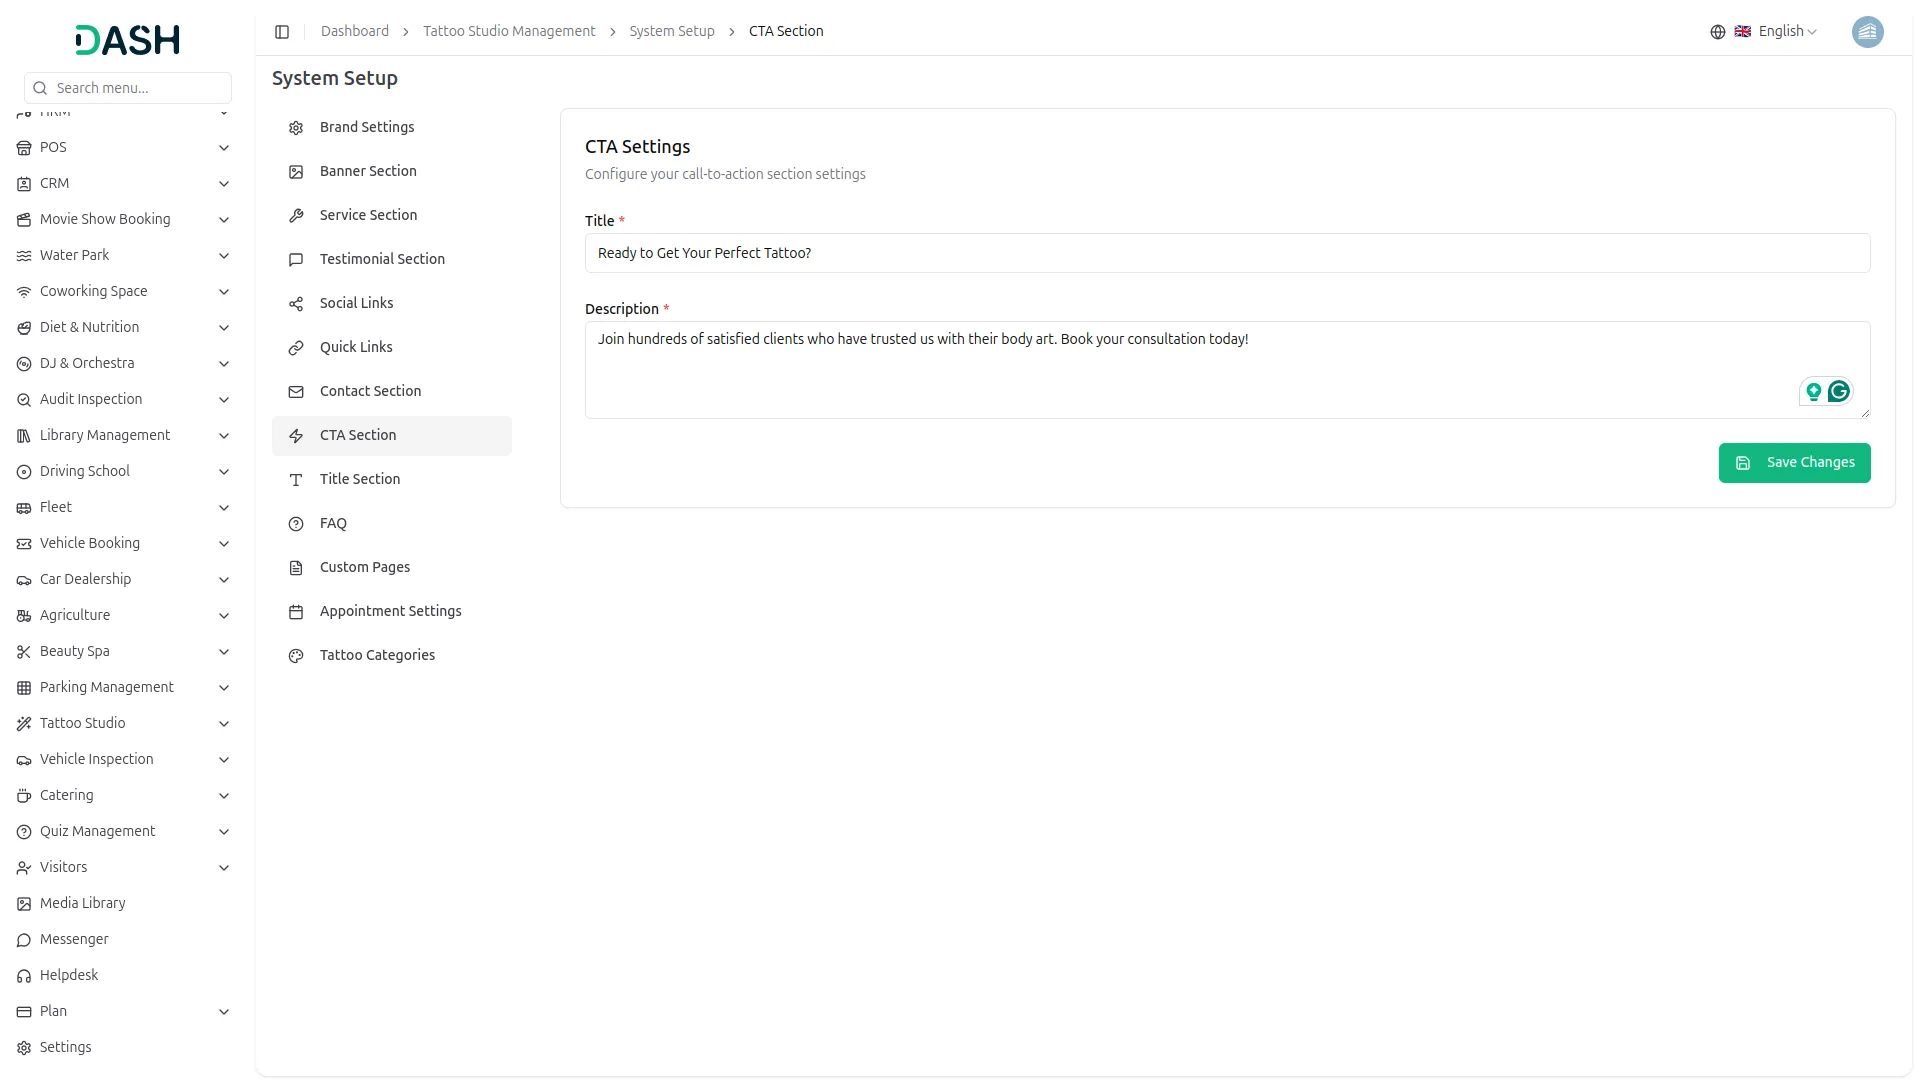
Task: Click the Media Library sidebar icon
Action: tap(24, 904)
